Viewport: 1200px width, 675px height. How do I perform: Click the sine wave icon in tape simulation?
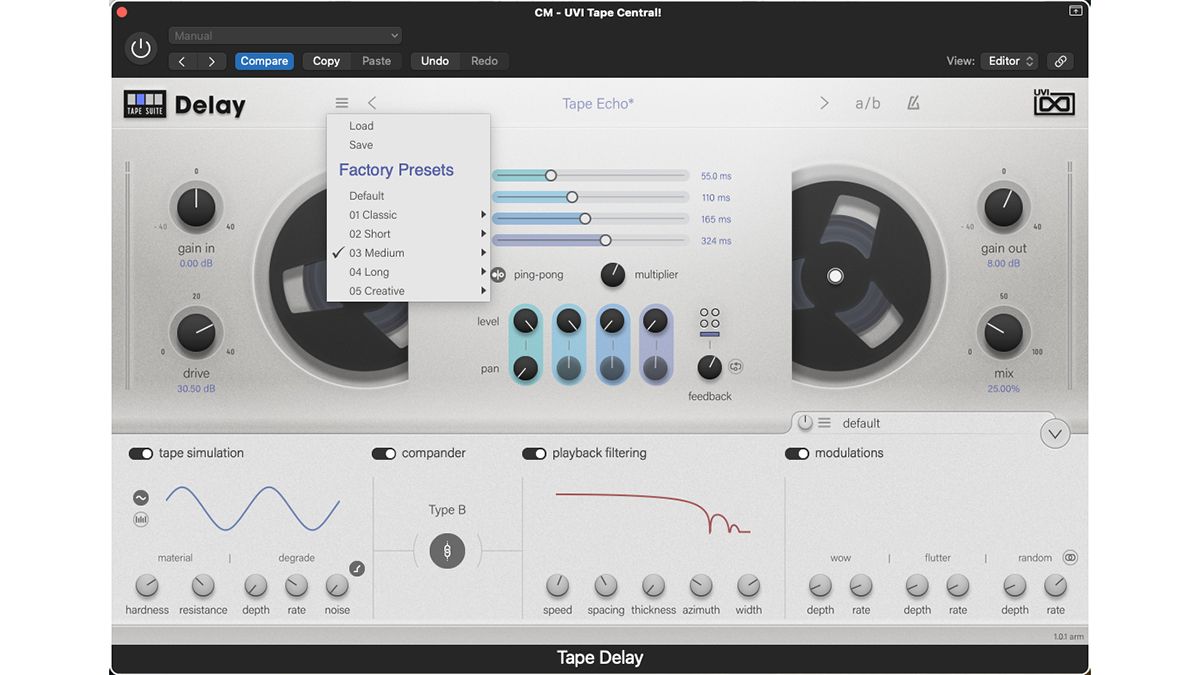140,496
